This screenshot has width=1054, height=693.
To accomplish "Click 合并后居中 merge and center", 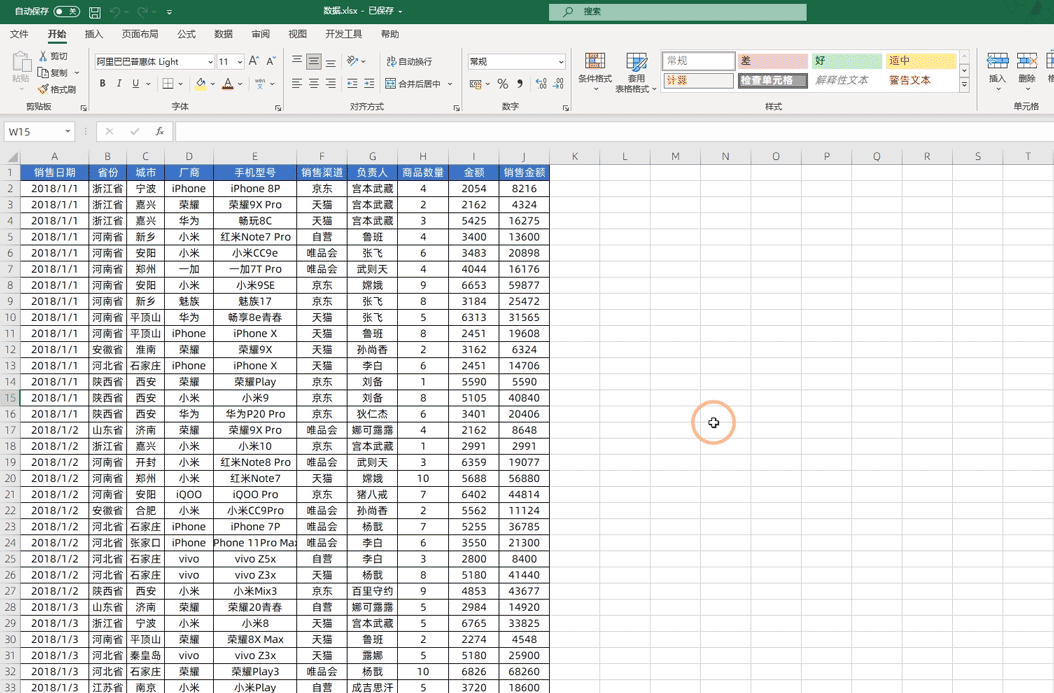I will click(413, 83).
